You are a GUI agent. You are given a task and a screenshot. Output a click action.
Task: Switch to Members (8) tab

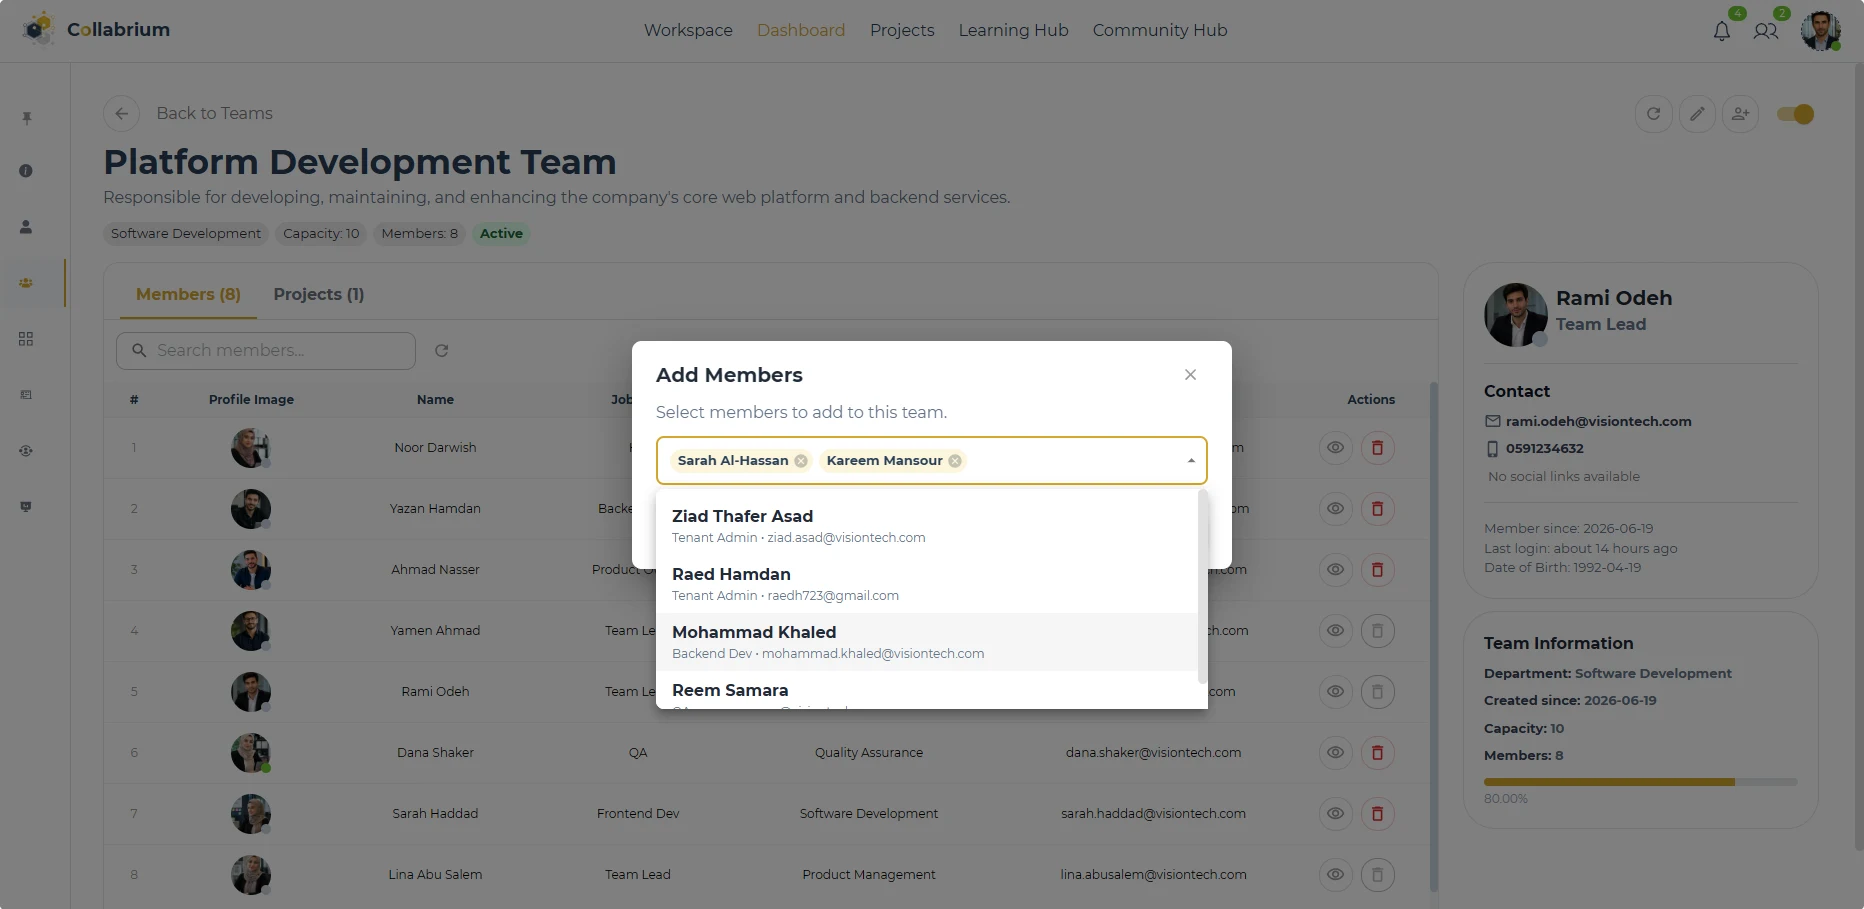188,294
